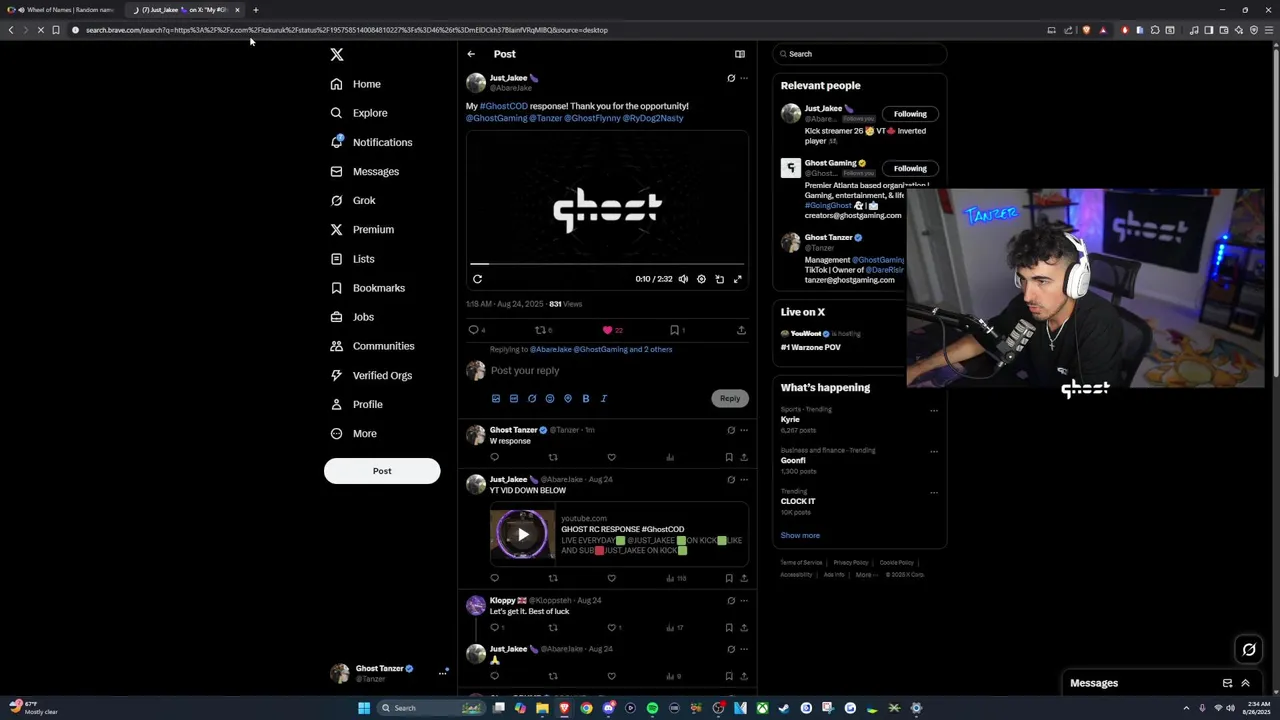The image size is (1280, 720).
Task: Click Show more under What's happening
Action: (x=800, y=536)
